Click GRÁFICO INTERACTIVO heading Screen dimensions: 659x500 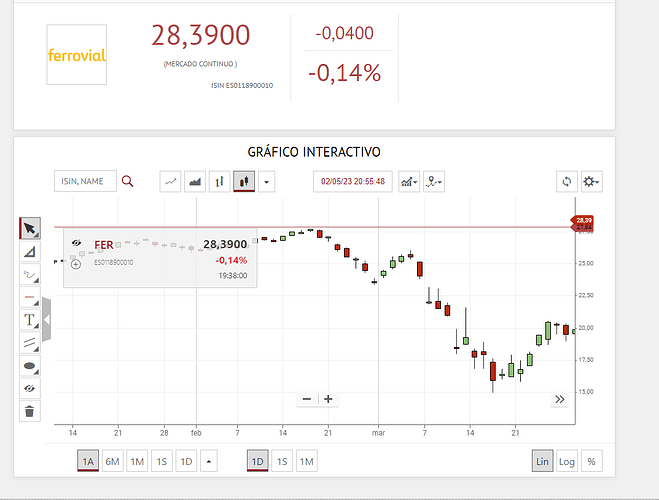click(314, 152)
